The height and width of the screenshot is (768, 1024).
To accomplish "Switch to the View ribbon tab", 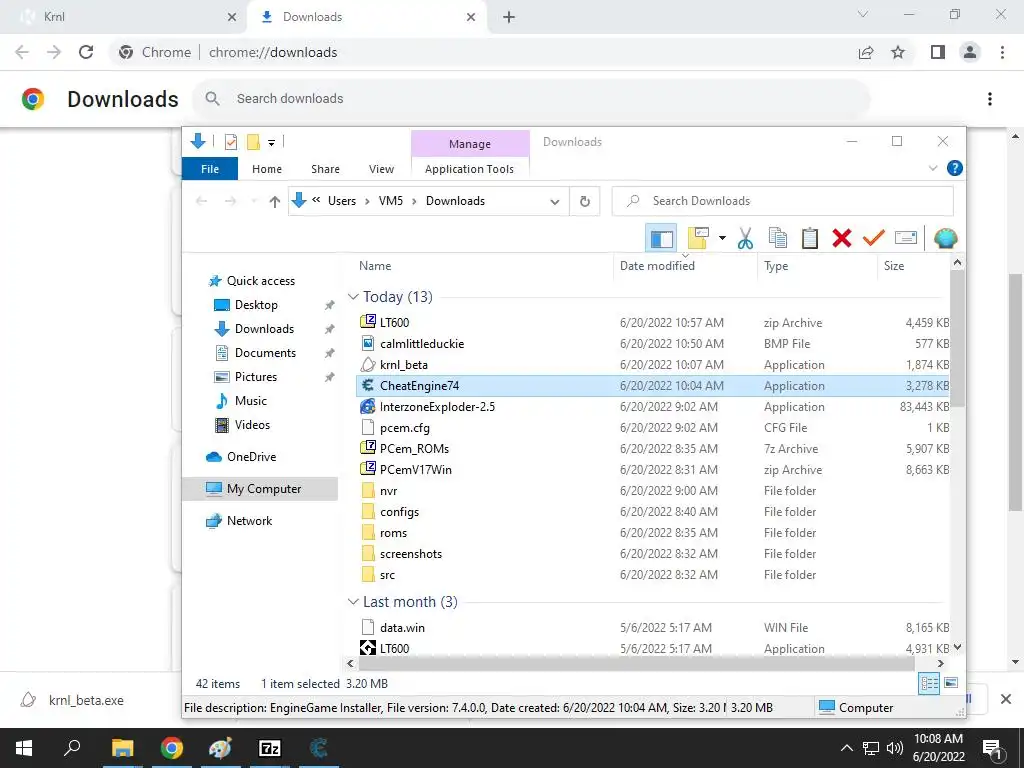I will pos(381,168).
